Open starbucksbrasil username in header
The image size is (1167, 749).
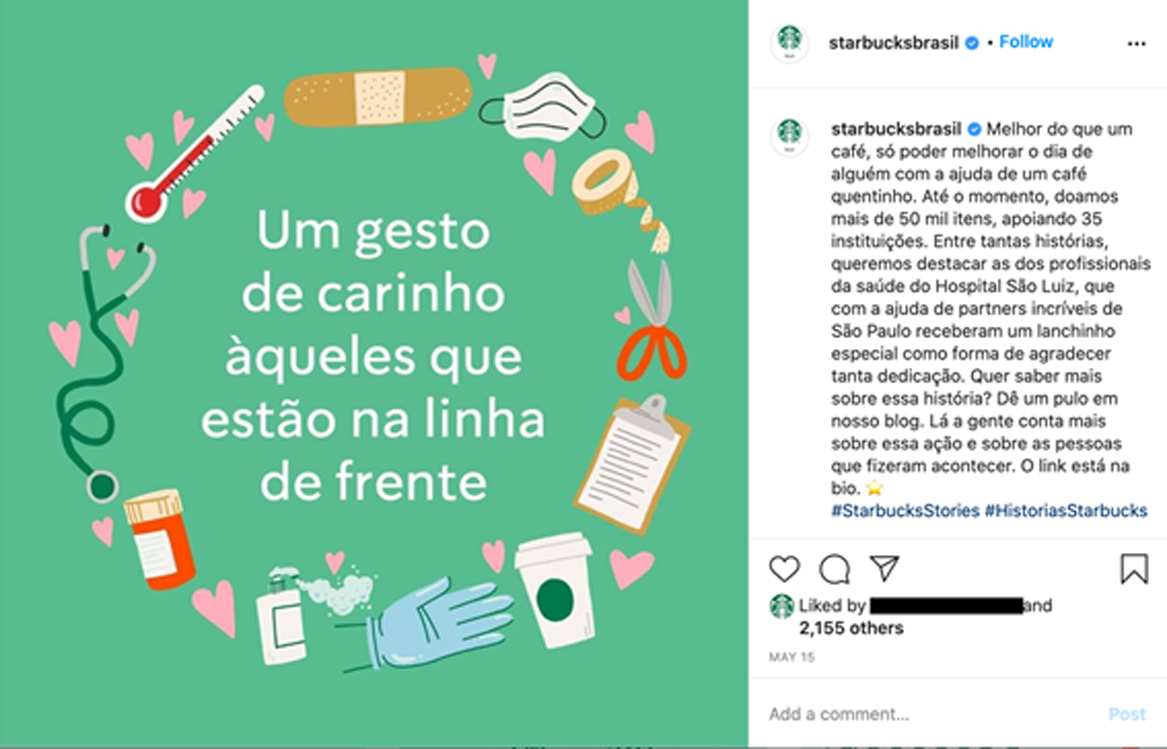[x=893, y=42]
